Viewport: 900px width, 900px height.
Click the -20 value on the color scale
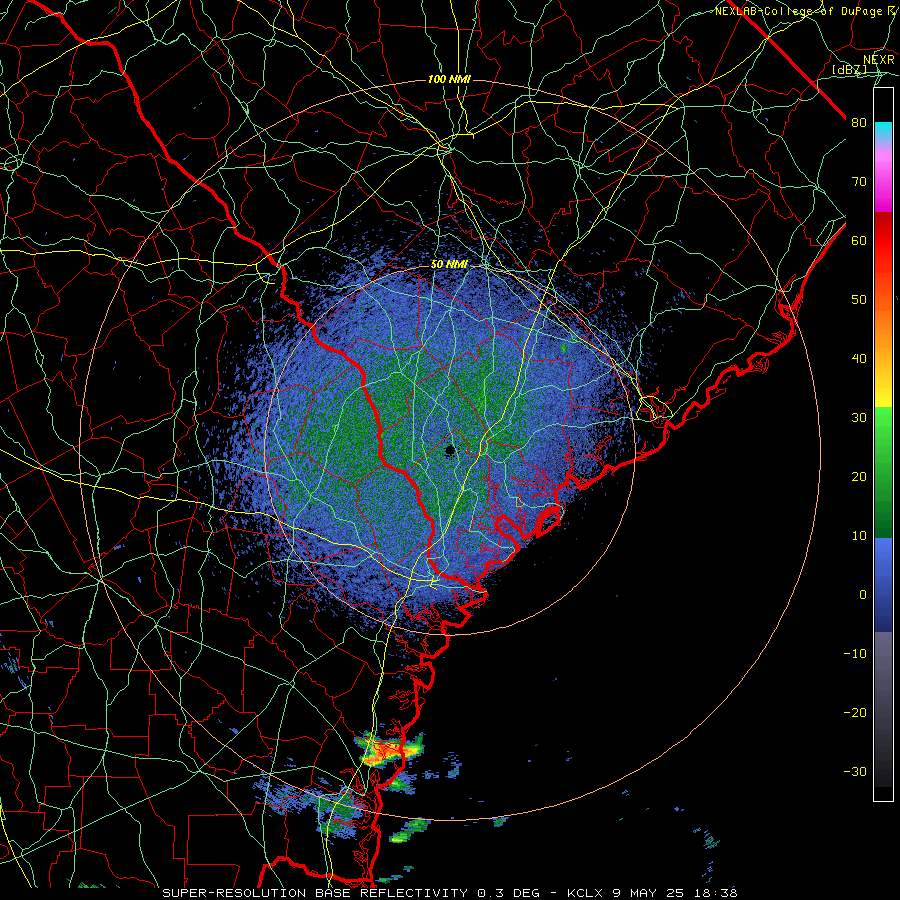(855, 712)
